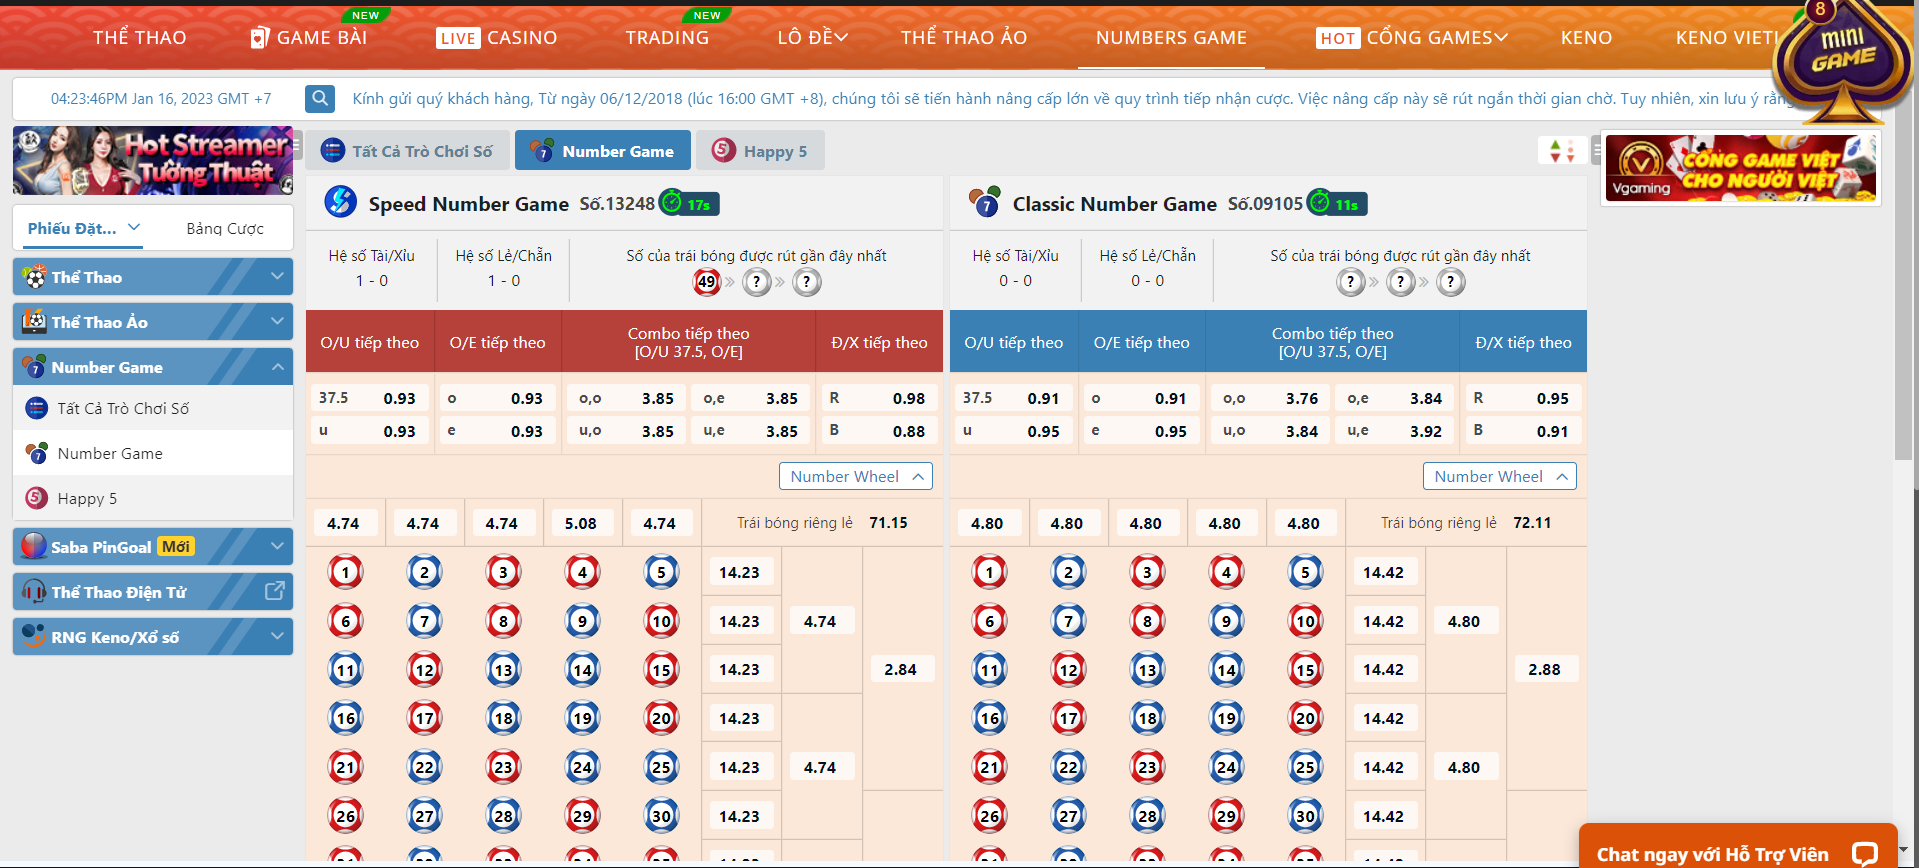The height and width of the screenshot is (868, 1919).
Task: Select ball number 7 in Classic Number Game
Action: [x=1068, y=621]
